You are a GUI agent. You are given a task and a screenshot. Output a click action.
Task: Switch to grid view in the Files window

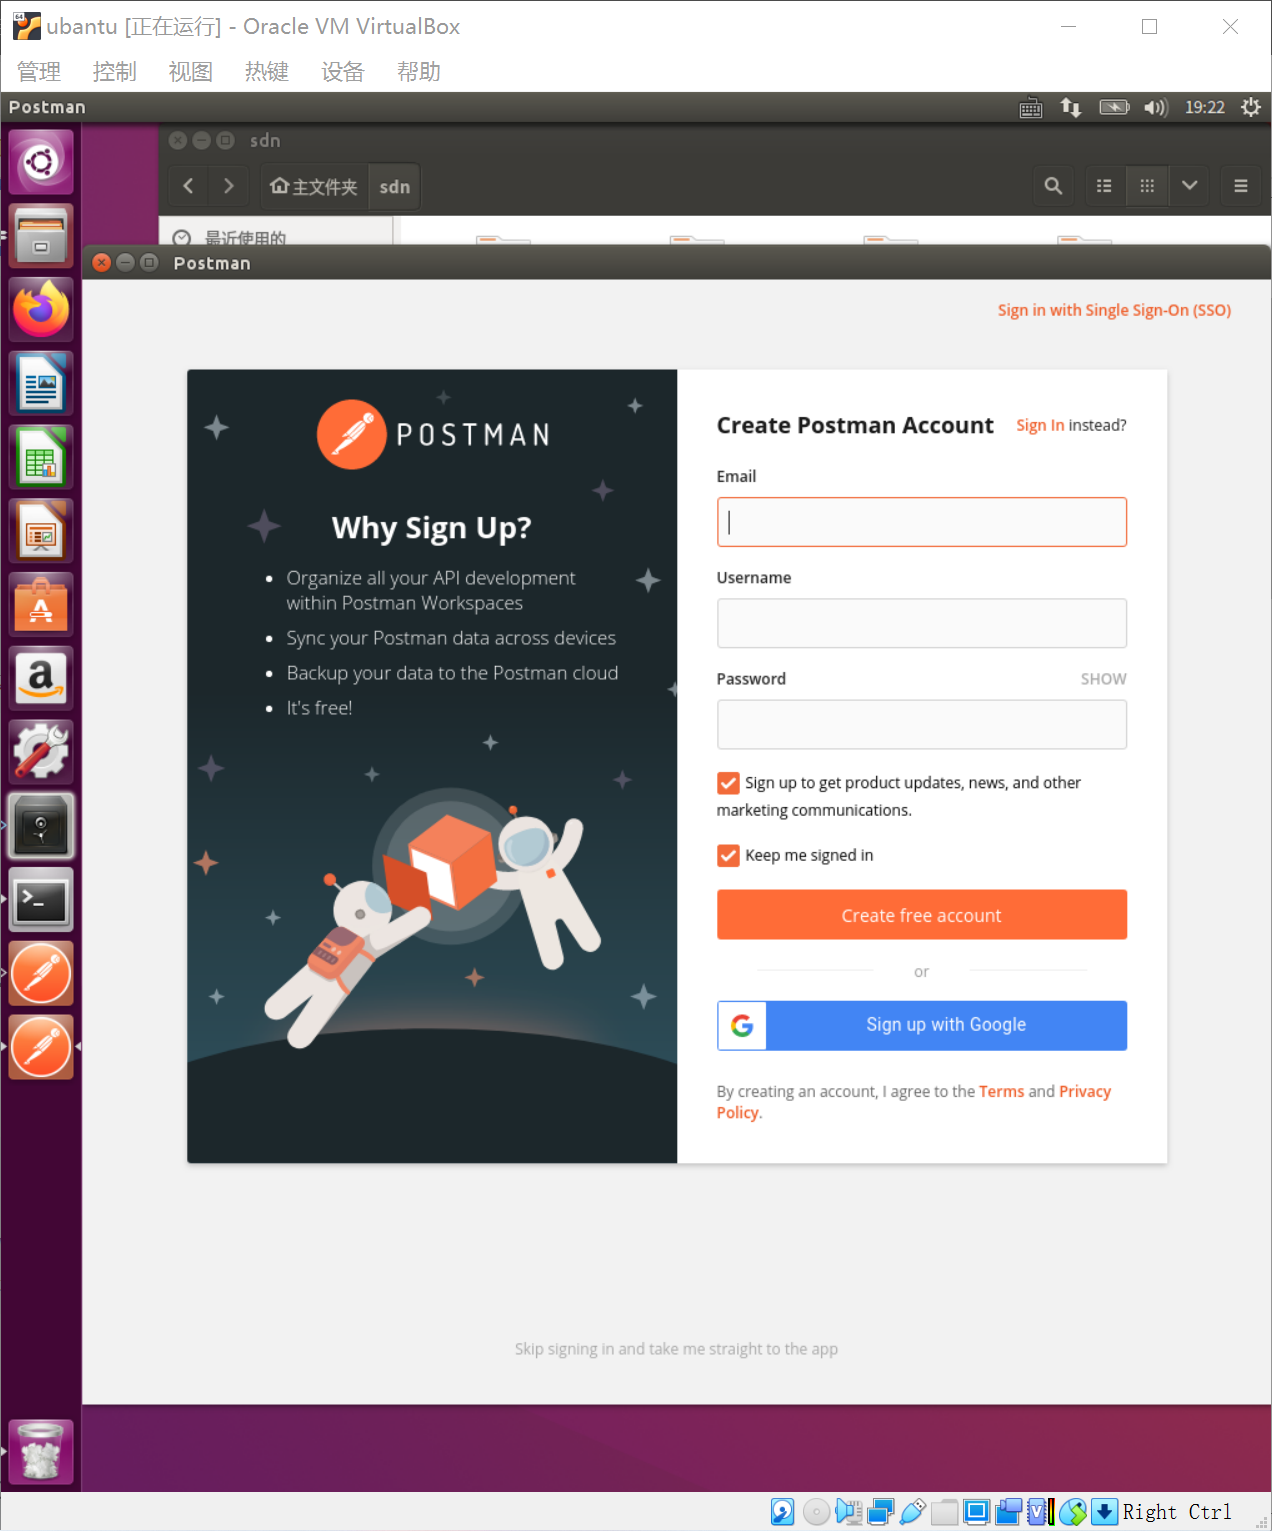(x=1147, y=186)
